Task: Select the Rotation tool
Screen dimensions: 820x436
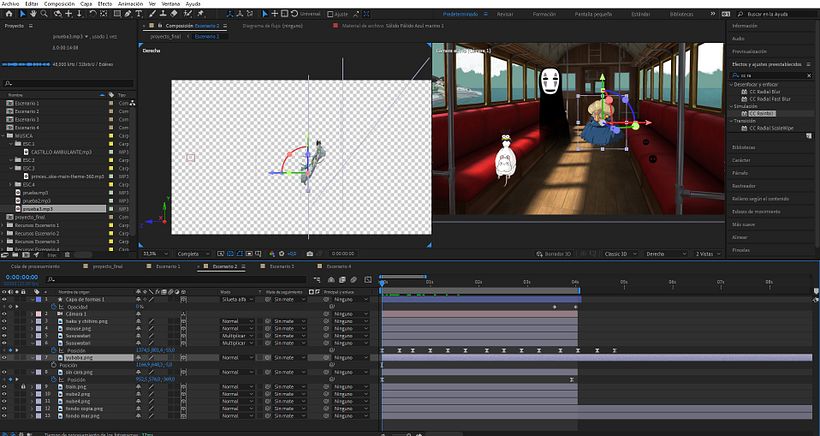Action: click(93, 14)
